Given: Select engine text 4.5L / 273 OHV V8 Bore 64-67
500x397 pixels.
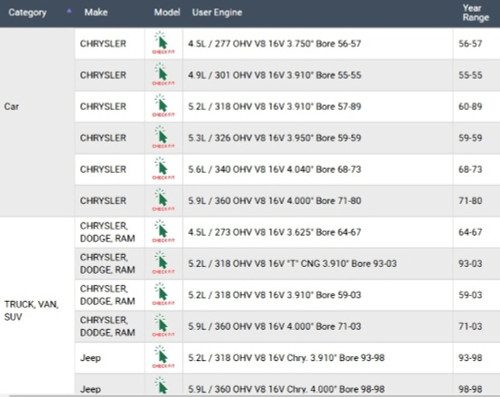Looking at the screenshot, I should pyautogui.click(x=274, y=232).
